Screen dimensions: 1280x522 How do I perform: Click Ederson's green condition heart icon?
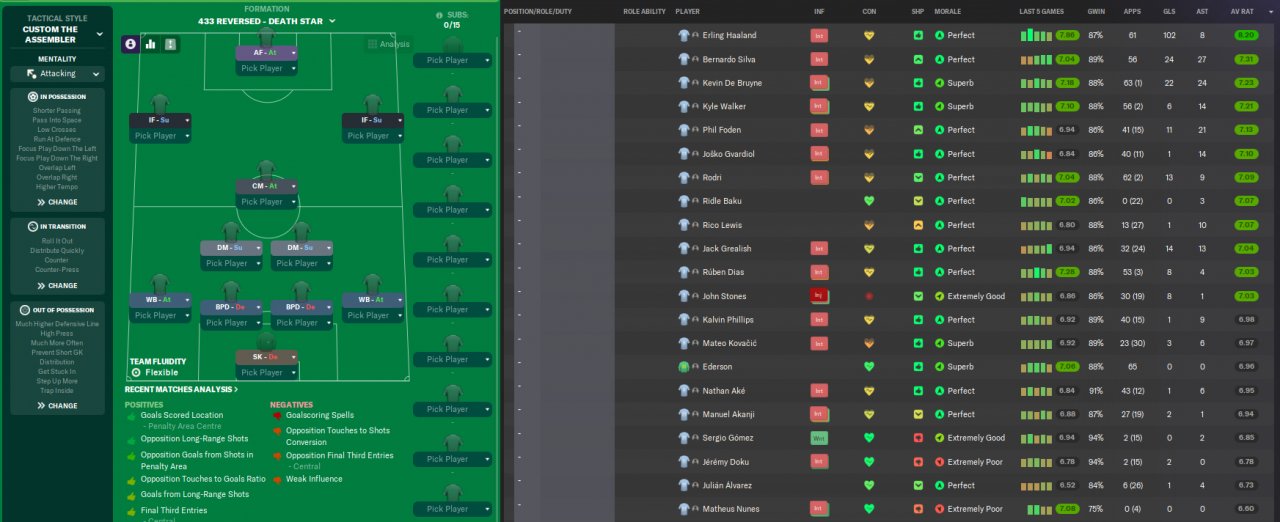869,367
